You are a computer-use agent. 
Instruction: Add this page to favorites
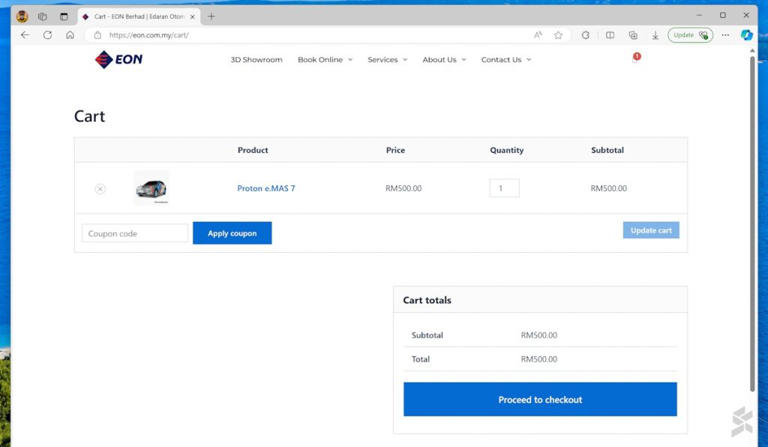558,35
